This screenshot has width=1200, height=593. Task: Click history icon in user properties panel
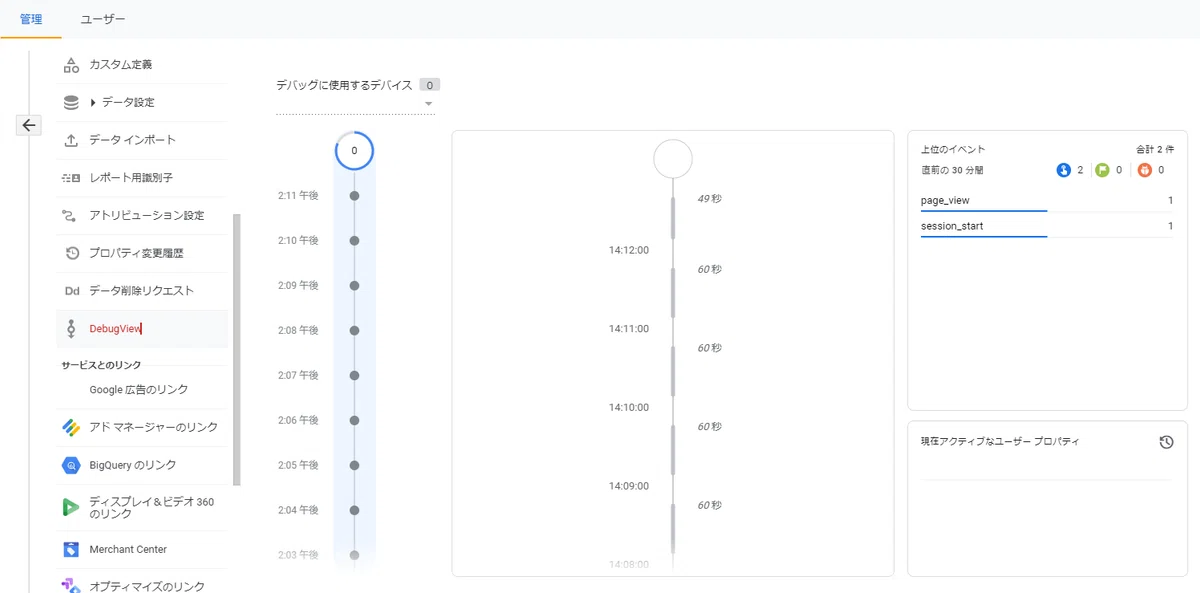1166,442
